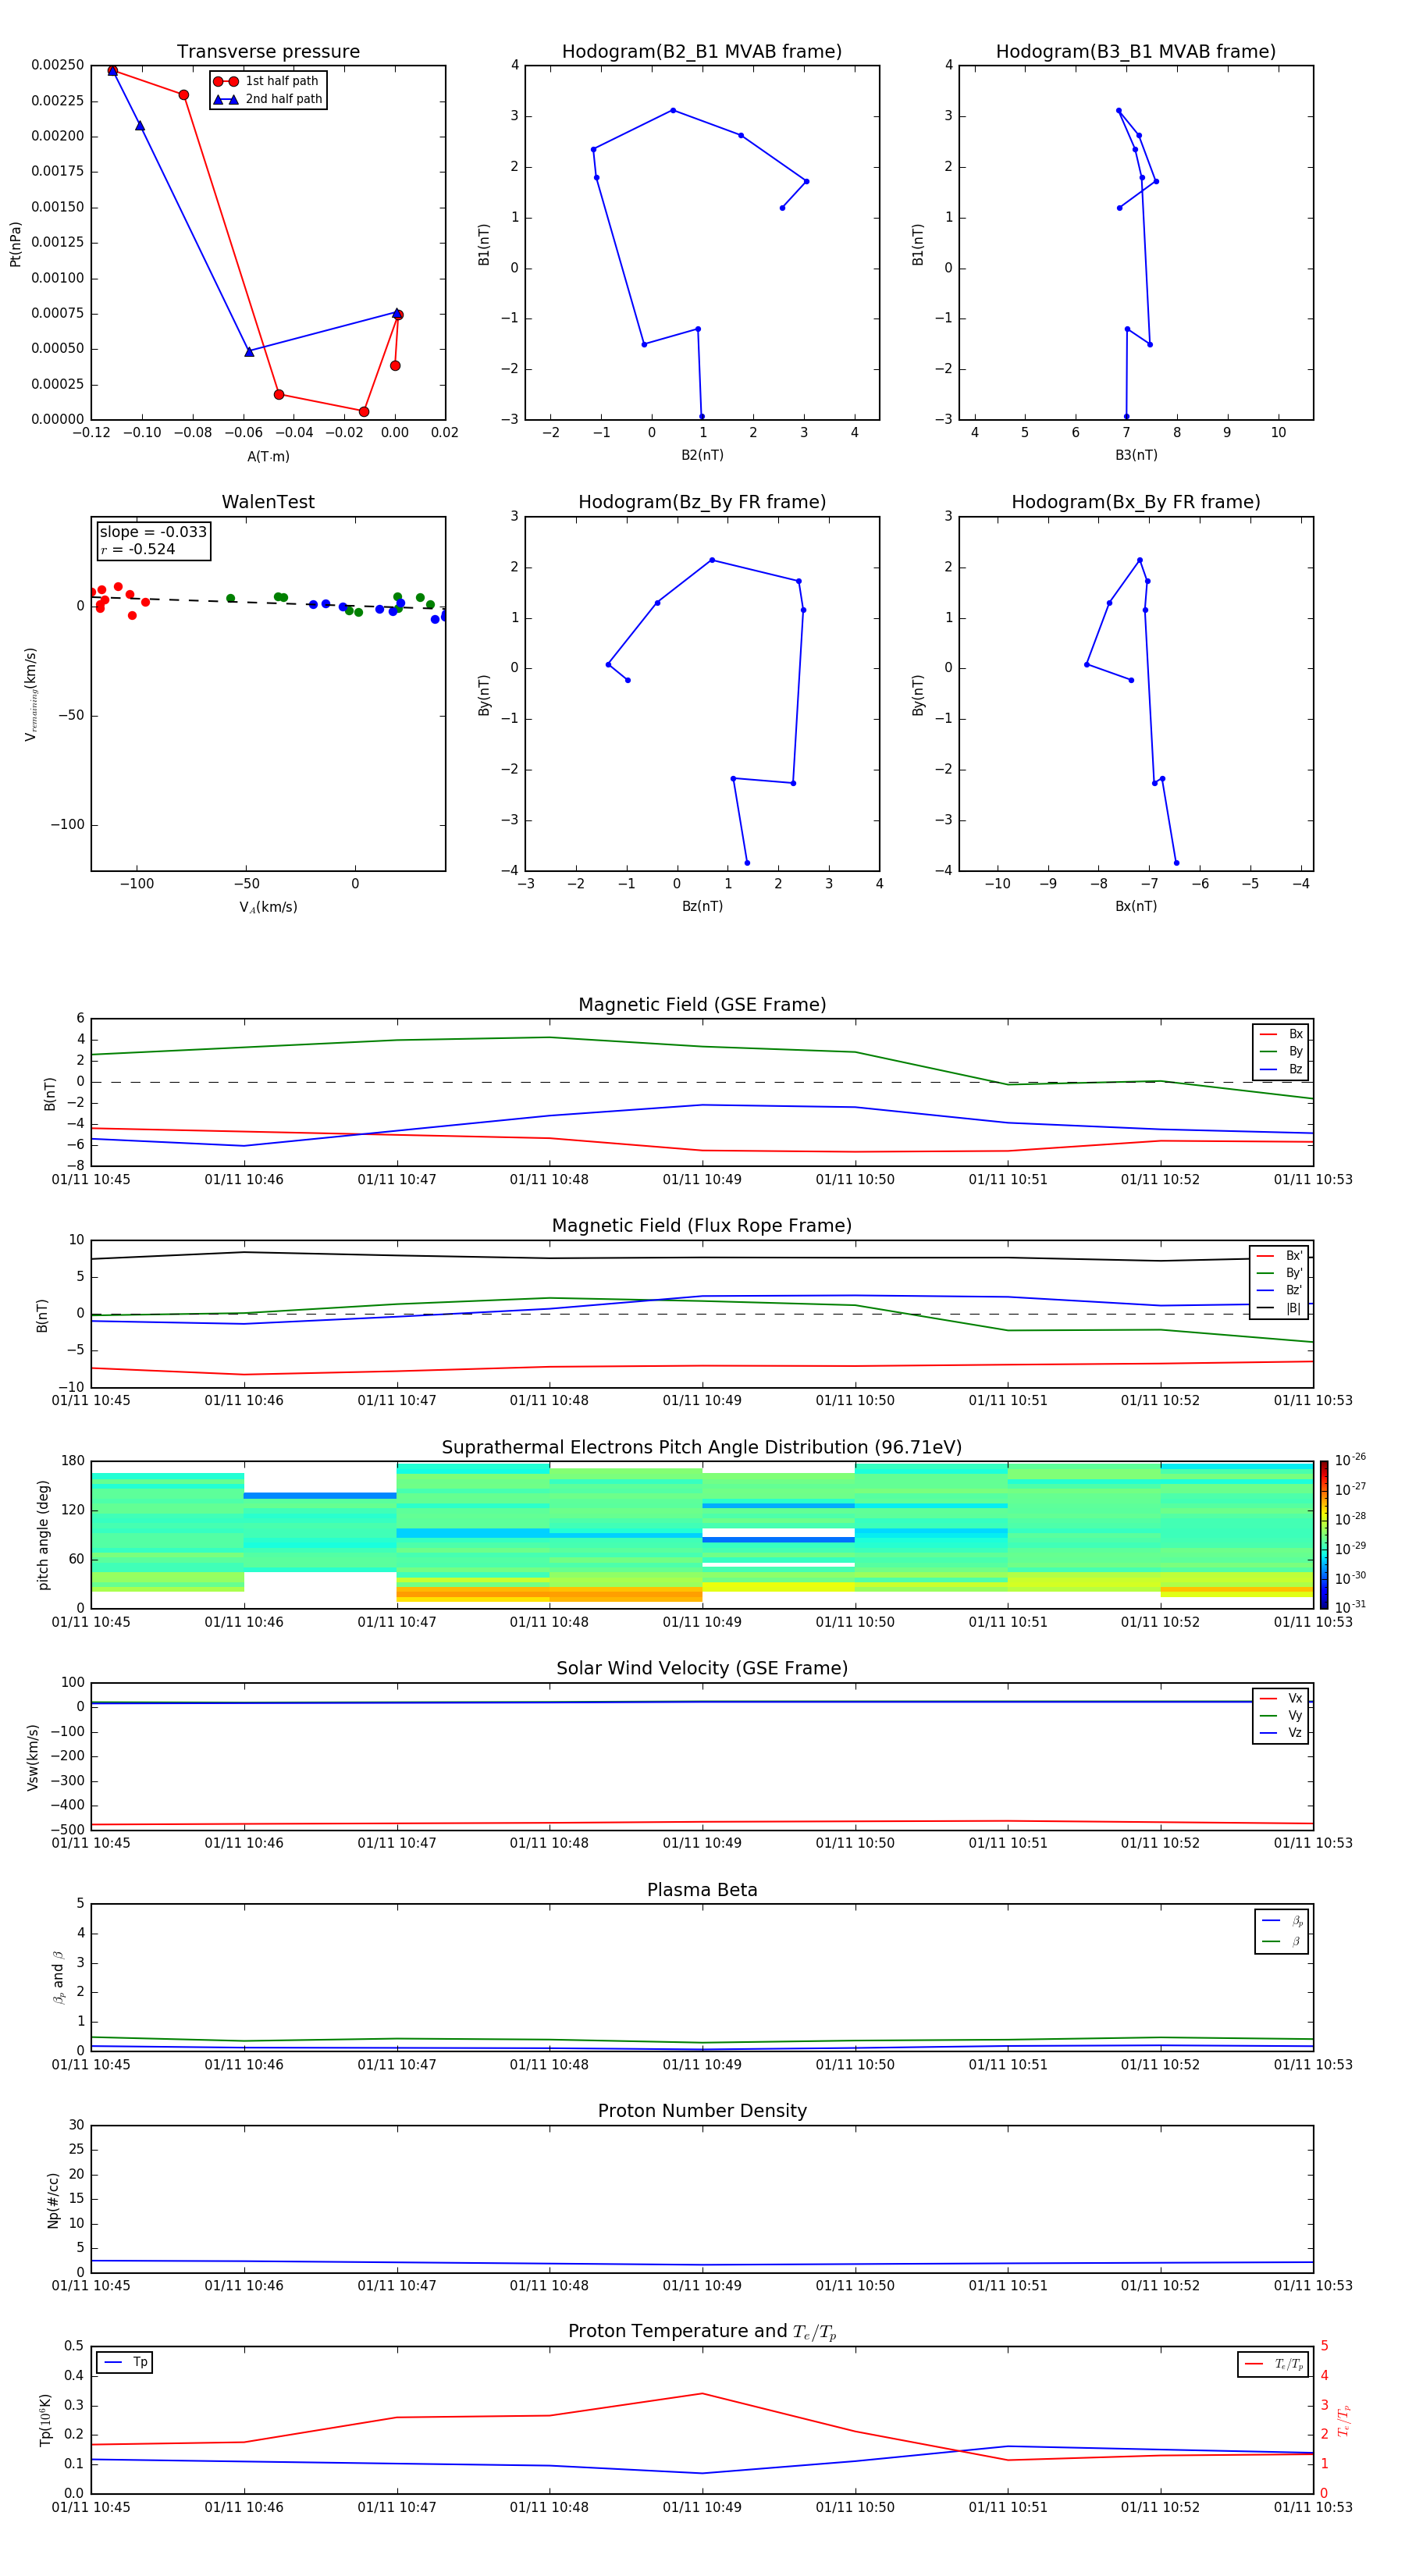Click the 'Bz(nT)' hodogram axis label
The image size is (1405, 2576).
702,906
